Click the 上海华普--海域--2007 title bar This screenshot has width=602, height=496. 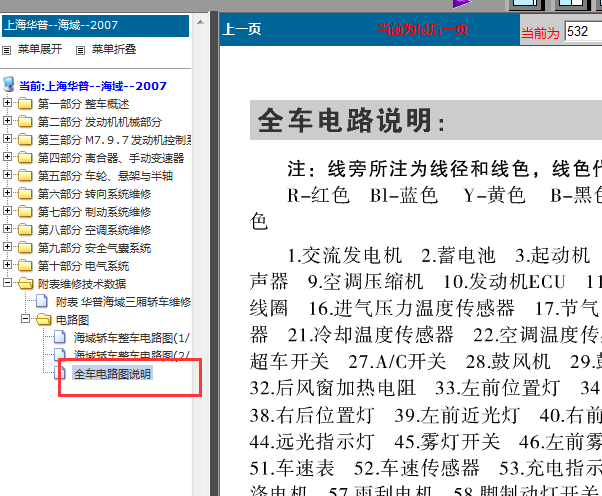click(96, 26)
